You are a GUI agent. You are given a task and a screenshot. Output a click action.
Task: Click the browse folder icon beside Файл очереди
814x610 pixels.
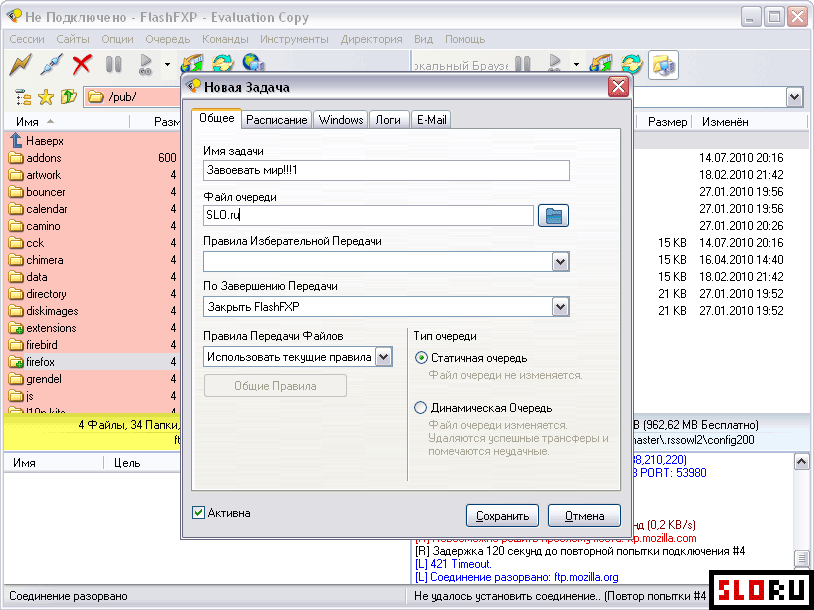click(x=553, y=215)
